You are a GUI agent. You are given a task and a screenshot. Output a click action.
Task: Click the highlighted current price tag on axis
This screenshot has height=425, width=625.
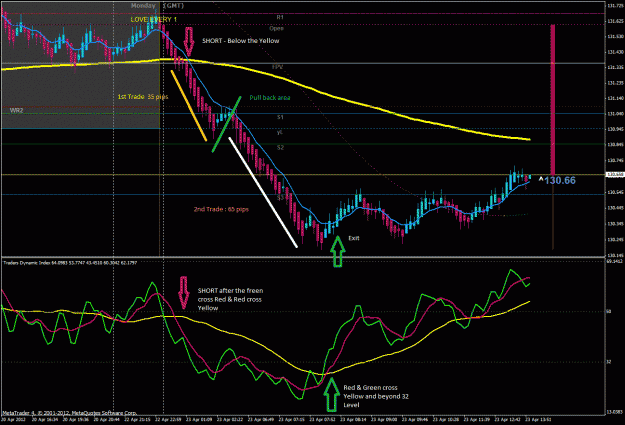615,175
